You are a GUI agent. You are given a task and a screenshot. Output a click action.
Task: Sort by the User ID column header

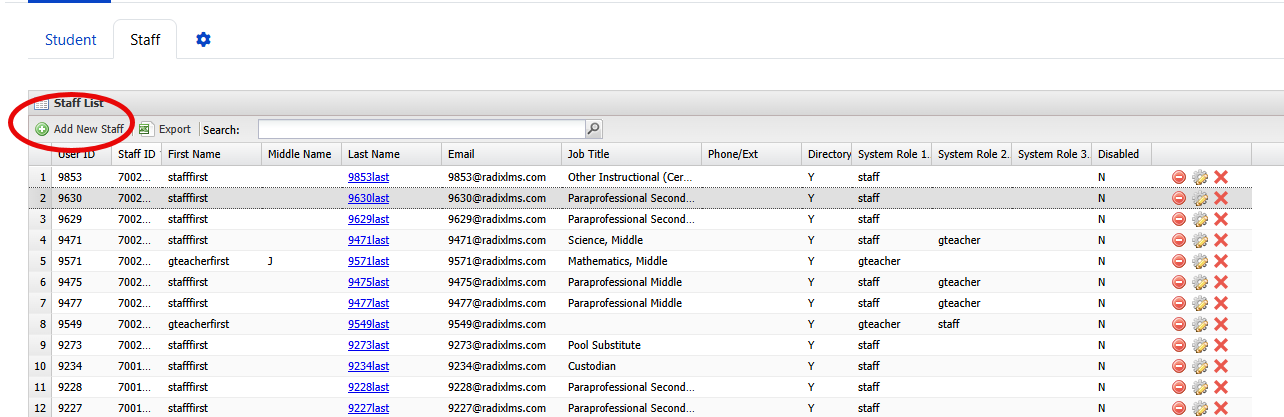82,154
